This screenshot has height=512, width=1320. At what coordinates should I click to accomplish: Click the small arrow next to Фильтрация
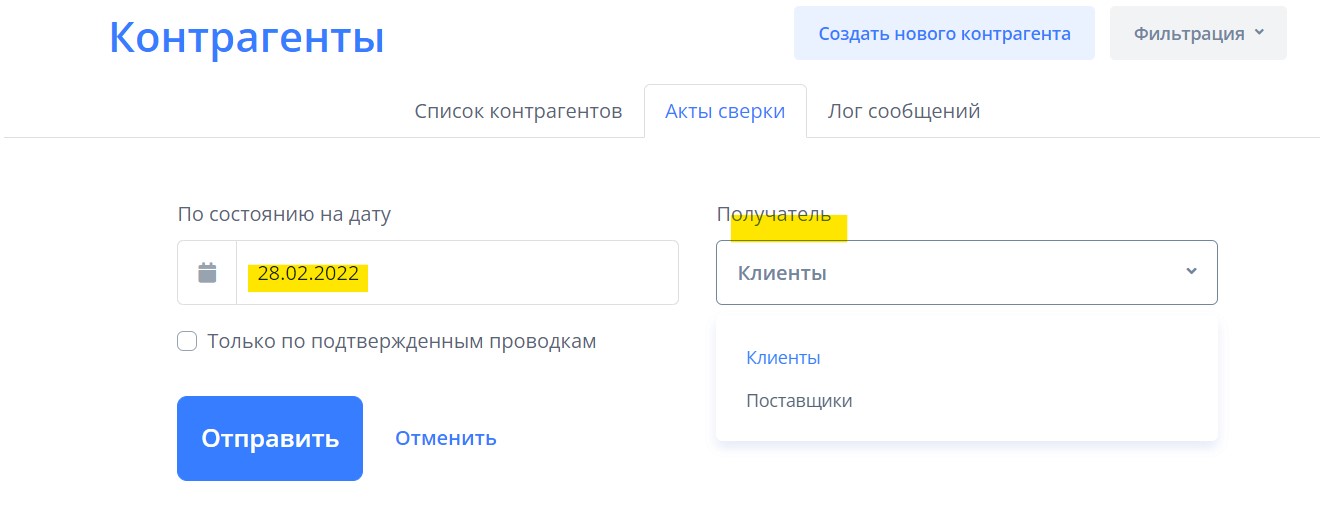click(1259, 32)
